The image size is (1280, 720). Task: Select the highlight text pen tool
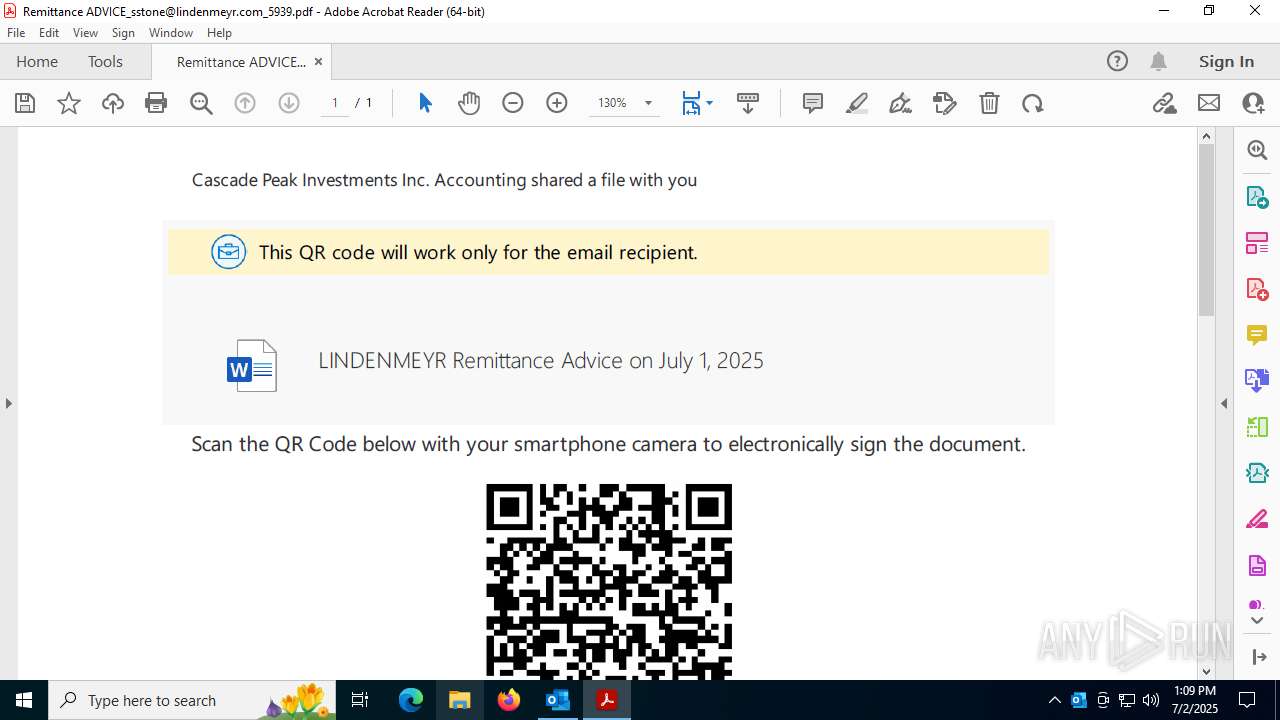[857, 103]
